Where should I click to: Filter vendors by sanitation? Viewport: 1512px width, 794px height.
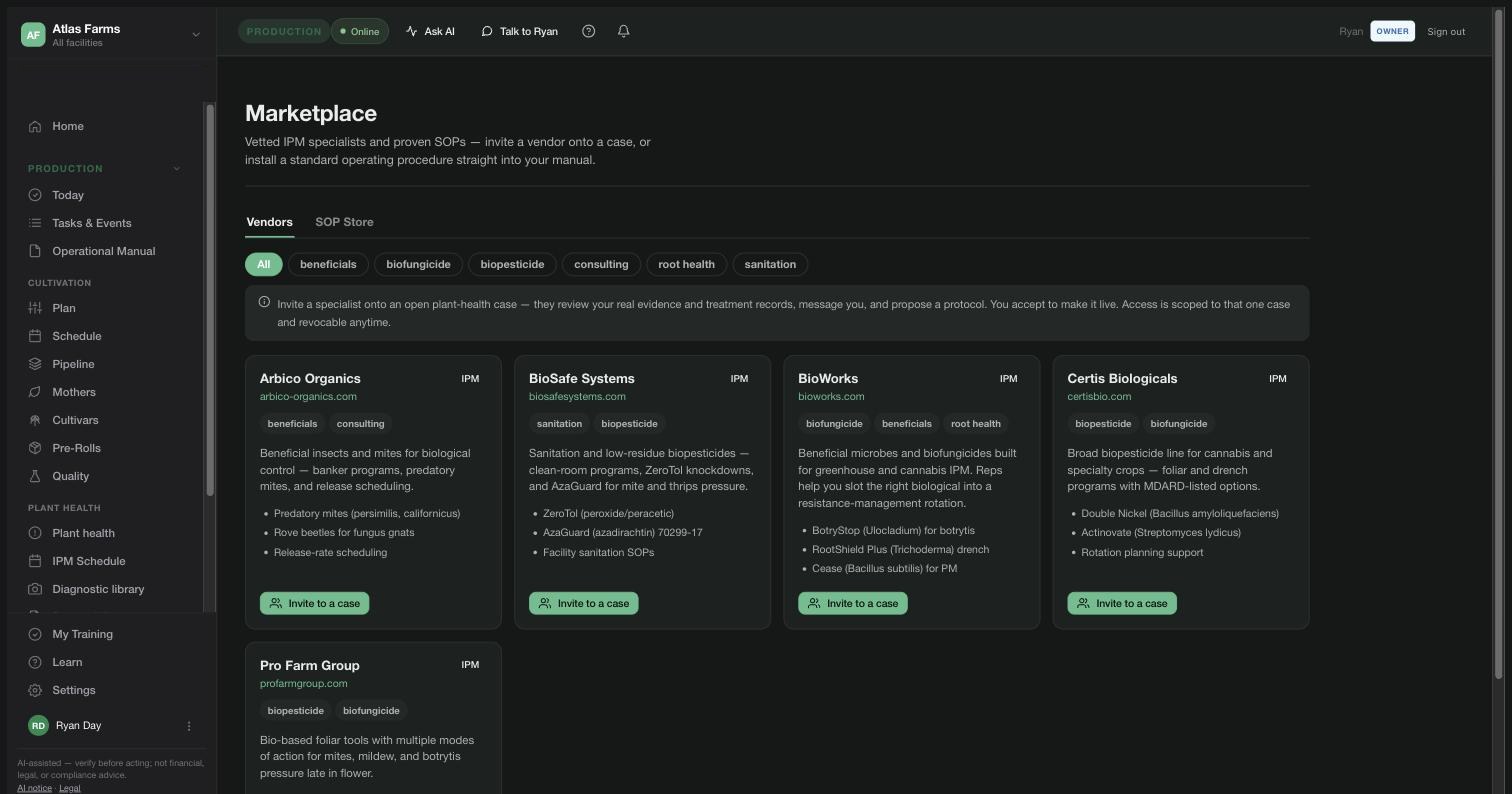(x=770, y=264)
